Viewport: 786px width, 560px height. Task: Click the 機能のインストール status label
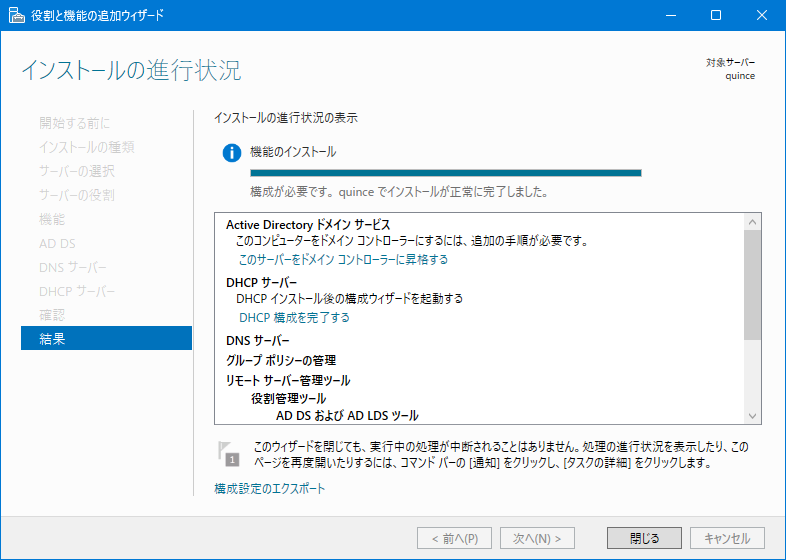coord(293,152)
